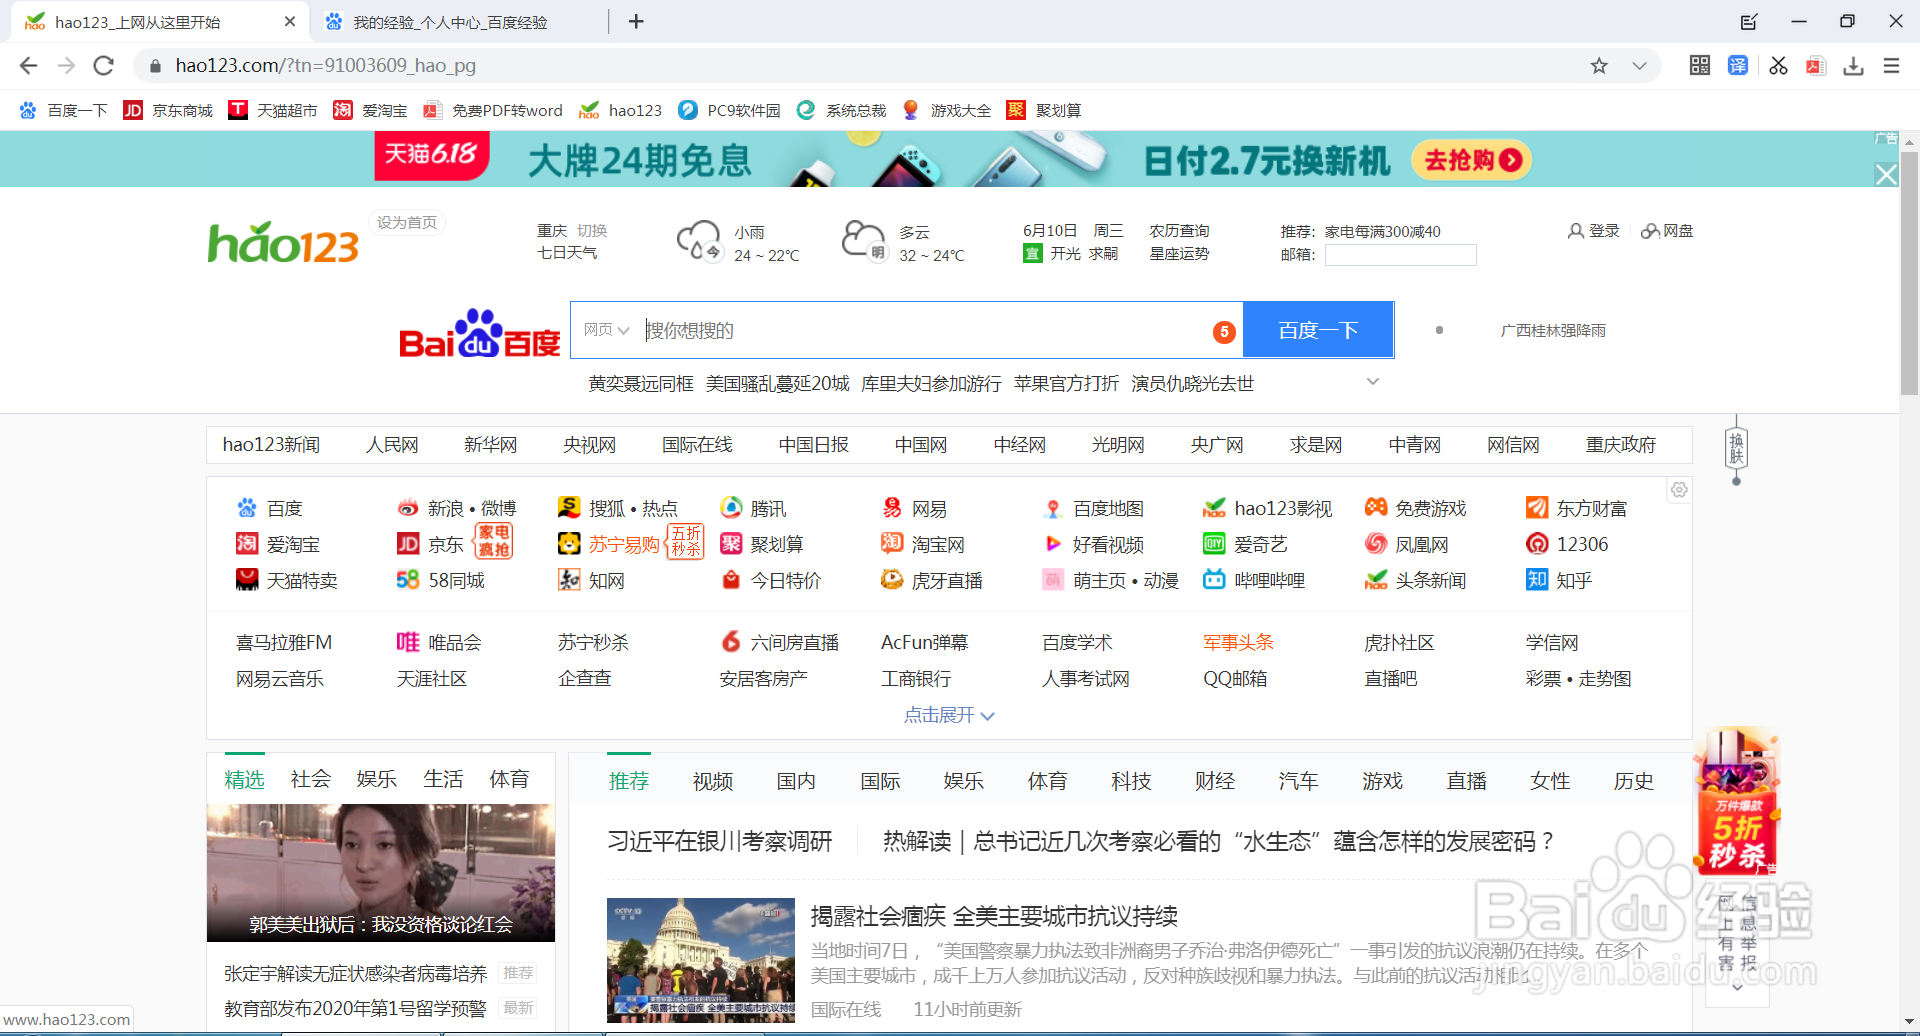The image size is (1920, 1036).
Task: Open 京东商城 bookmark
Action: pos(168,110)
